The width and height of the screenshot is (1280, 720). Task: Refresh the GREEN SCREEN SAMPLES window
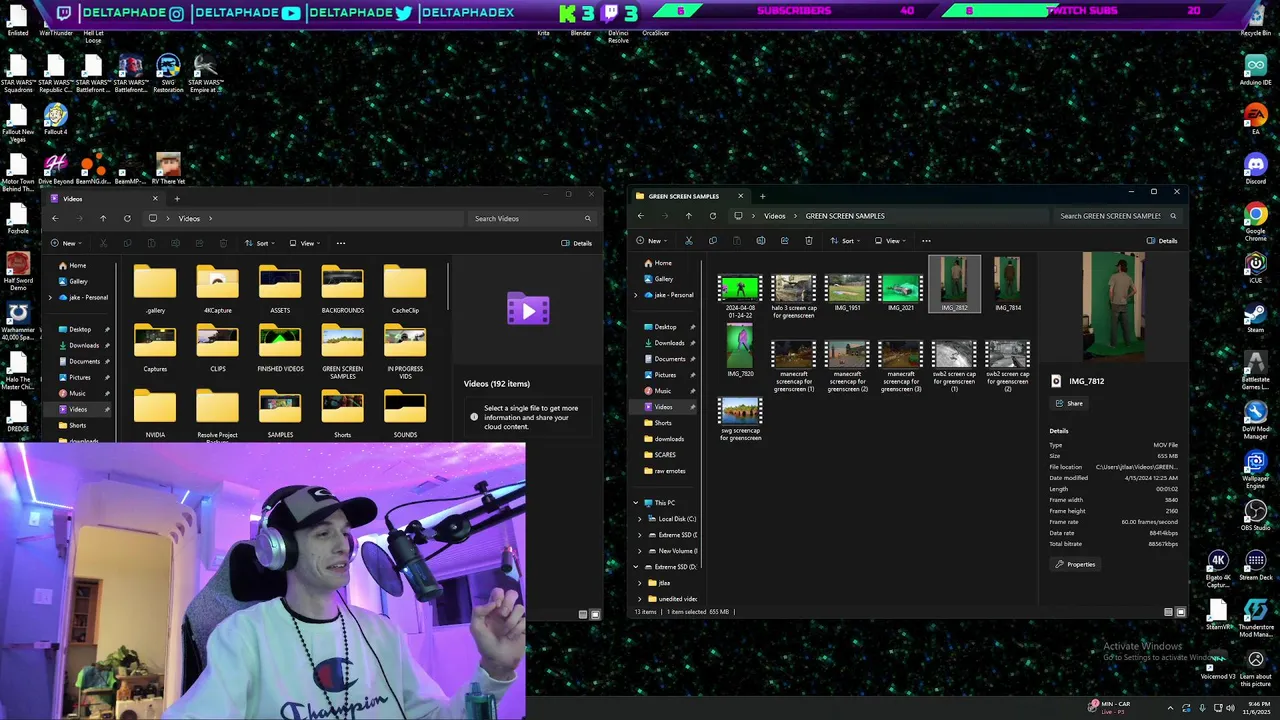[x=712, y=216]
